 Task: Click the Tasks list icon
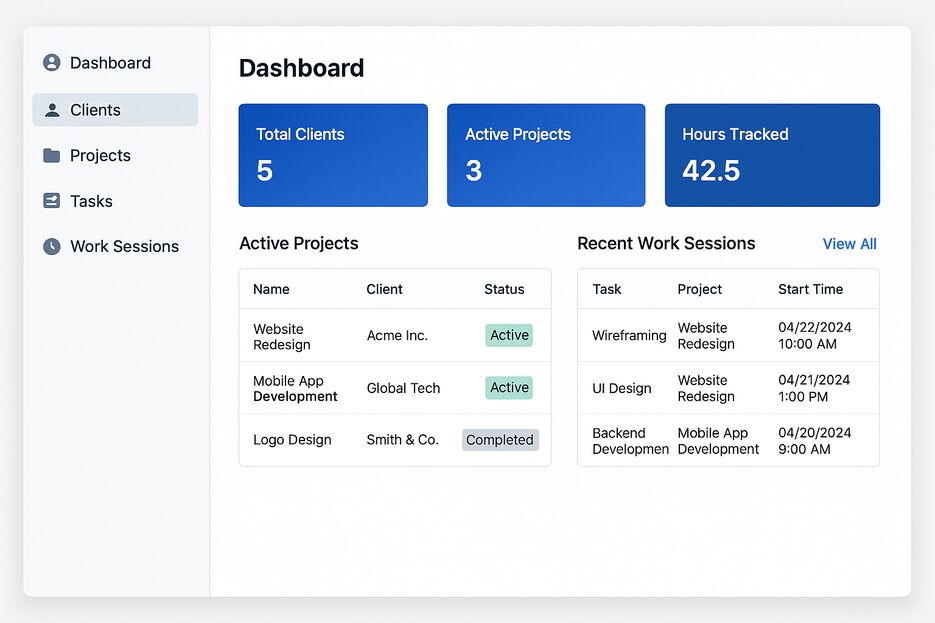[x=52, y=201]
